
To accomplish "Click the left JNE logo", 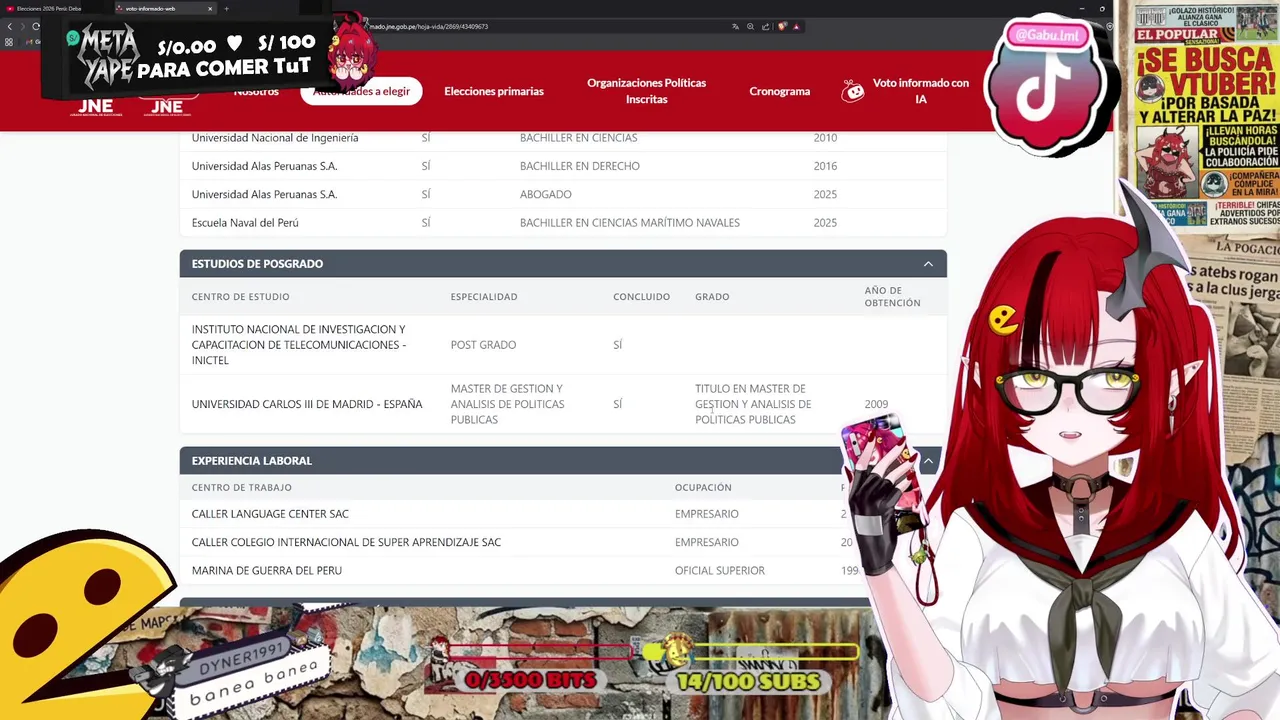I will (96, 107).
